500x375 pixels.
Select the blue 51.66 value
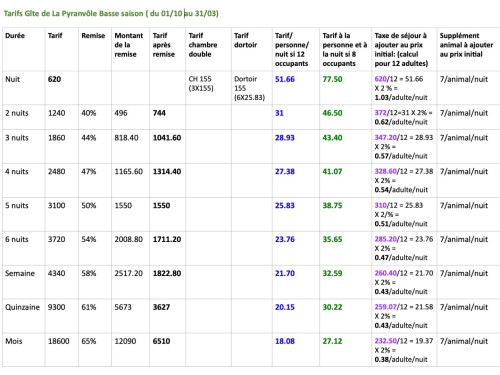click(285, 79)
